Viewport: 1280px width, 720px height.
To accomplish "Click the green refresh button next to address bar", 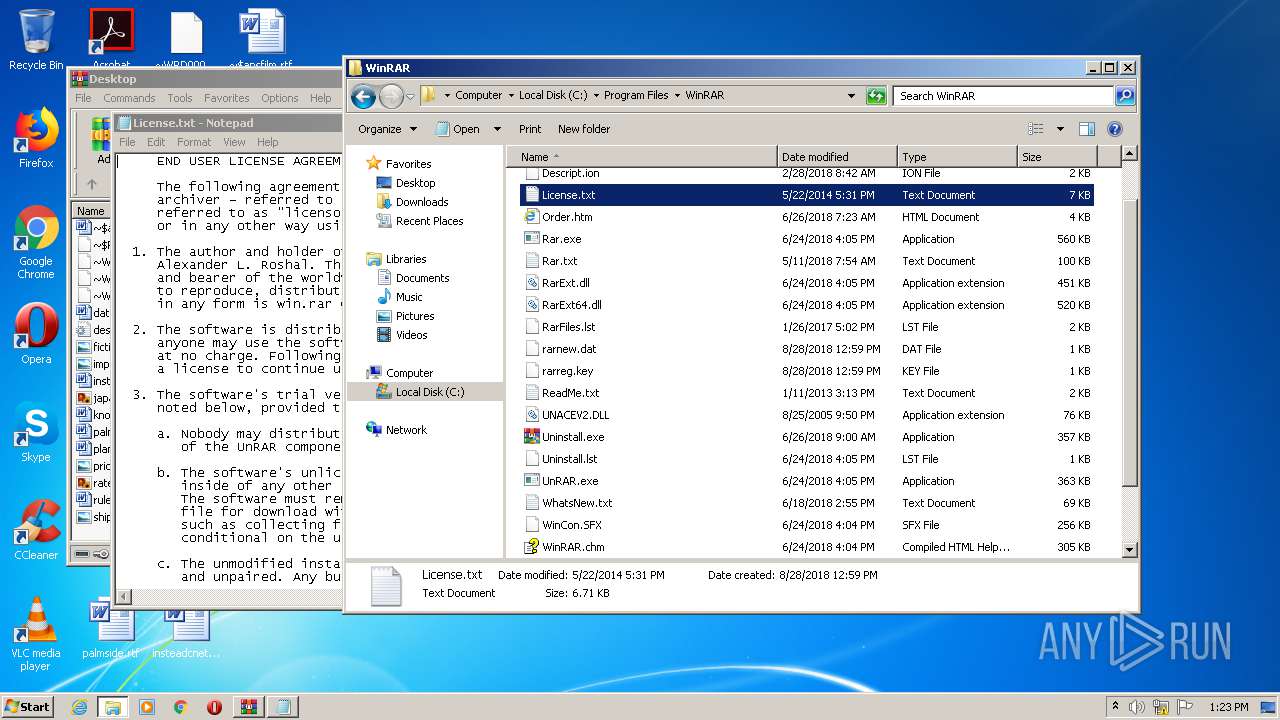I will coord(877,96).
